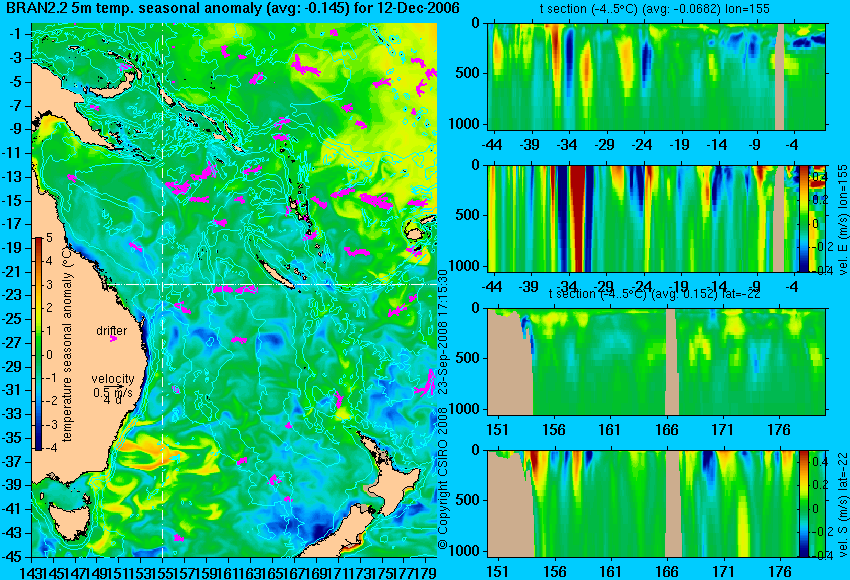Click '0.4' tick on vel. E color bar

(819, 177)
